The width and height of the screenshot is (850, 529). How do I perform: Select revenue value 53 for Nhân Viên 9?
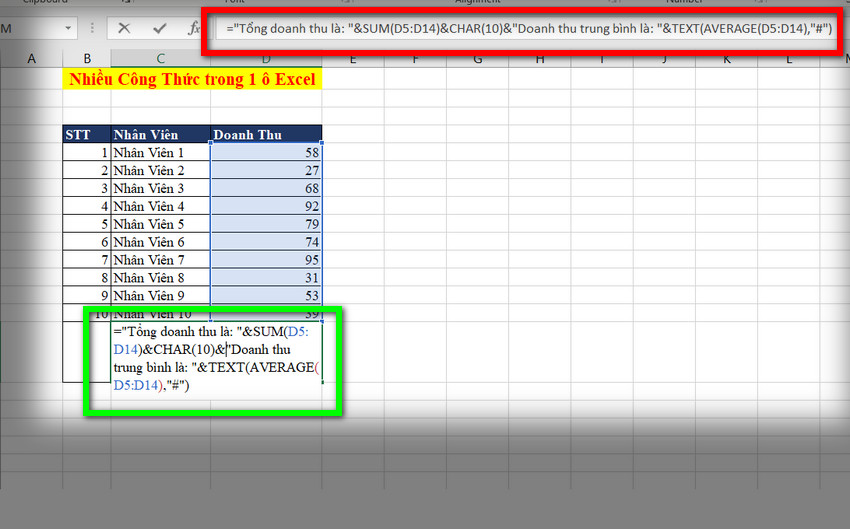point(266,295)
